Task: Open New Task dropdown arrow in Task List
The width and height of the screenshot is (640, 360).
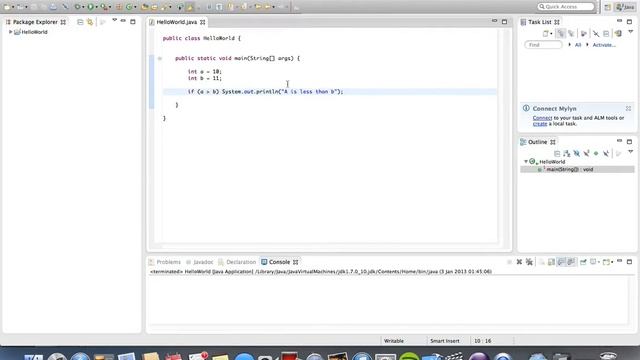Action: pos(551,33)
